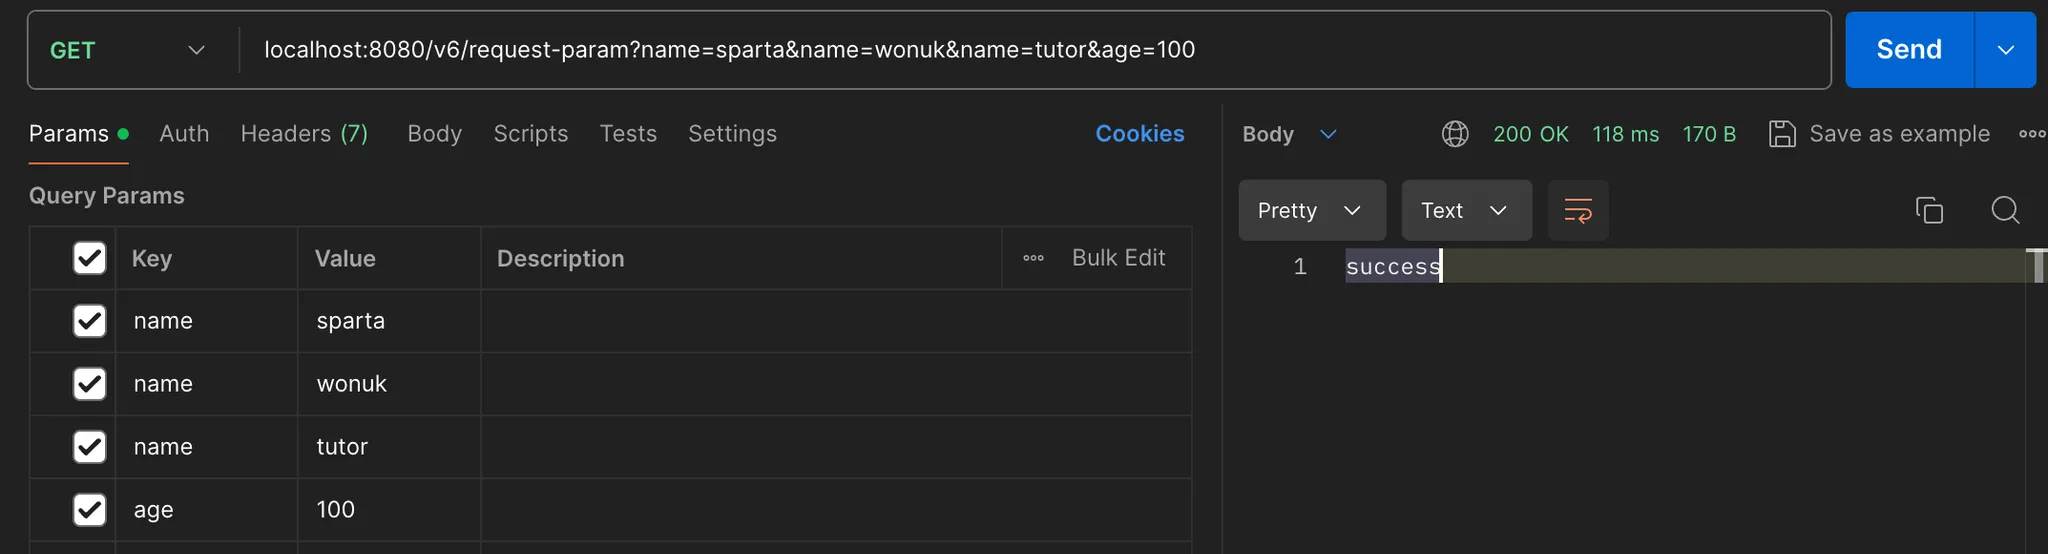Uncheck the wonuk name parameter
2048x554 pixels.
[x=90, y=384]
